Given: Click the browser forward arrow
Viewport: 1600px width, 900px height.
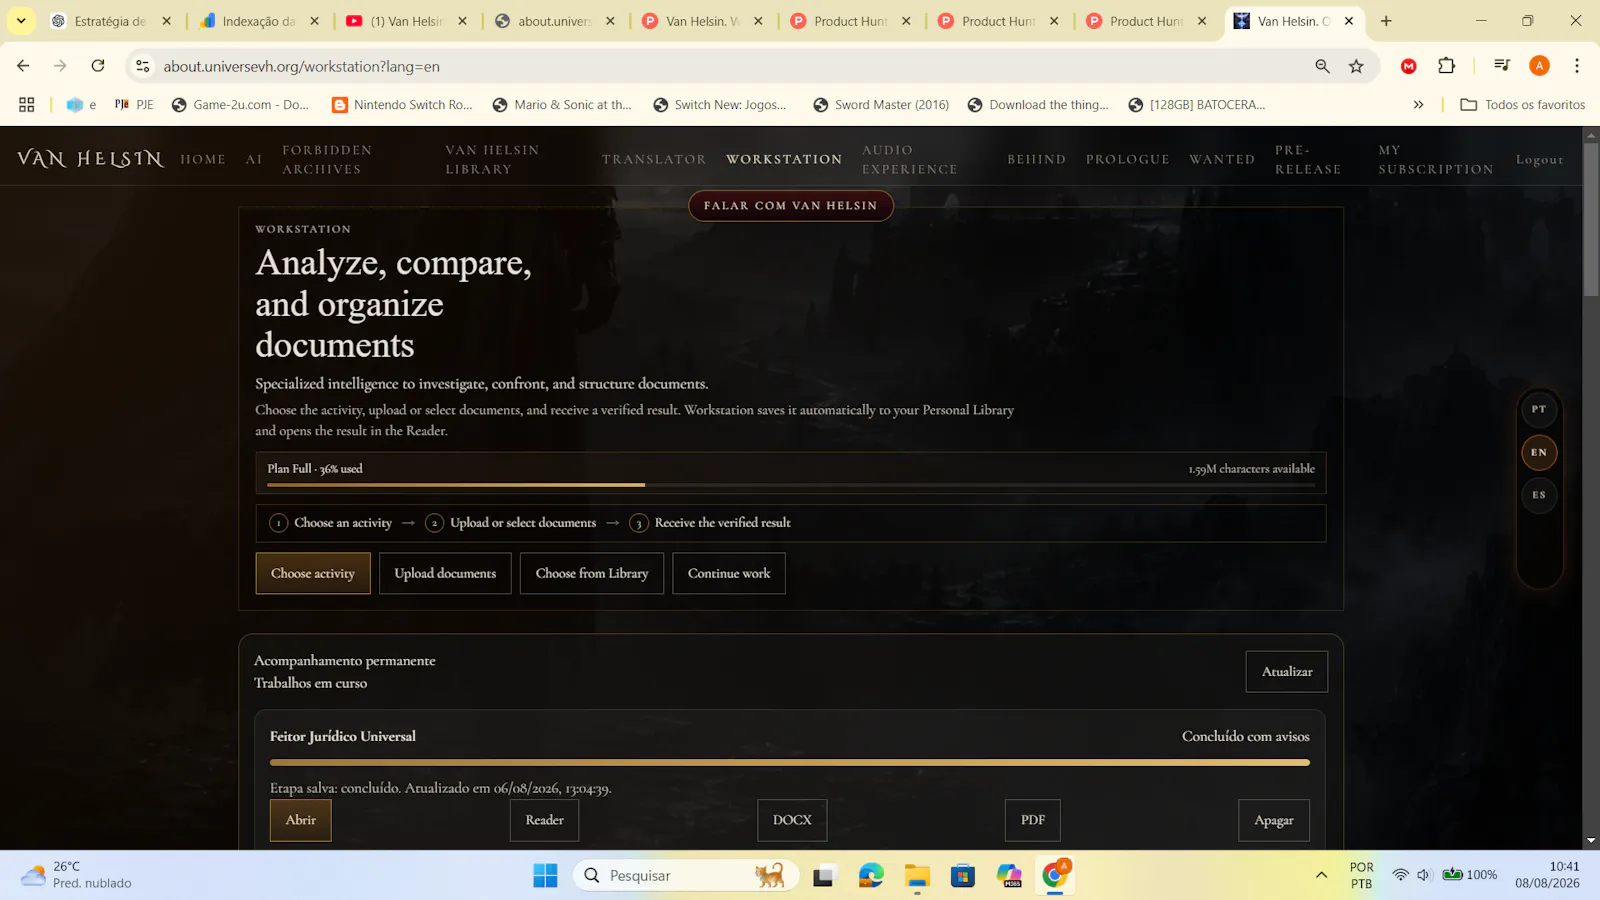Looking at the screenshot, I should coord(60,66).
